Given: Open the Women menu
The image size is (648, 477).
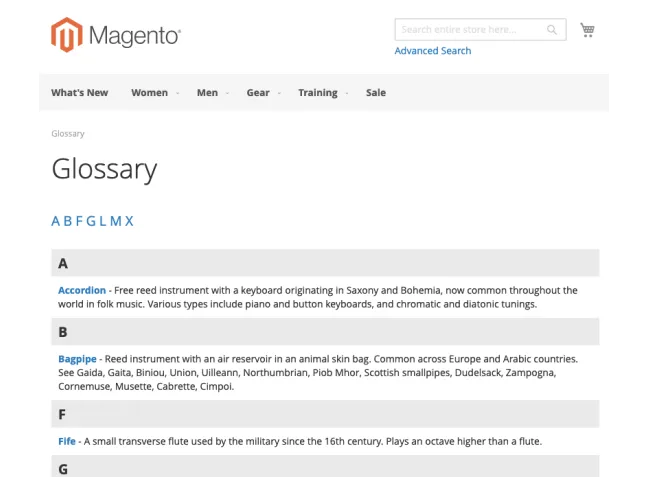Looking at the screenshot, I should pos(150,93).
